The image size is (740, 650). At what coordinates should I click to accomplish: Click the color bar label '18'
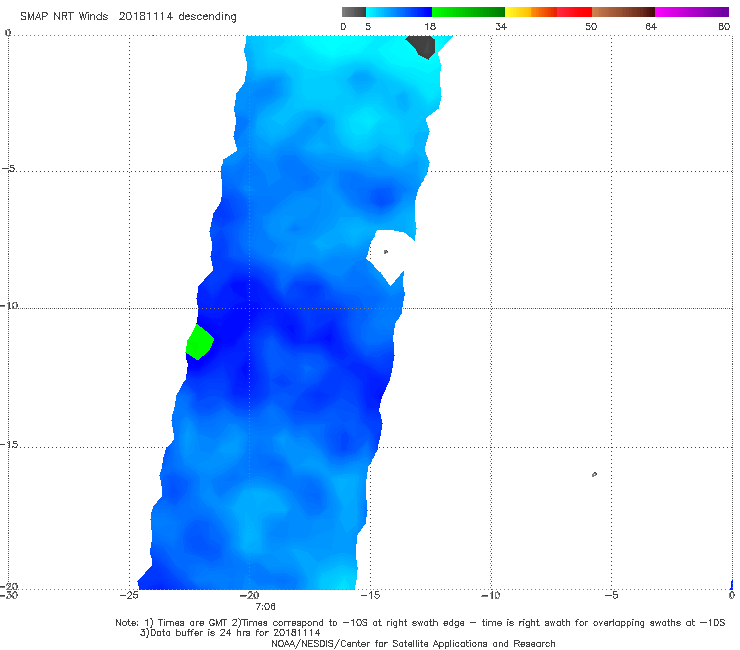tap(430, 26)
